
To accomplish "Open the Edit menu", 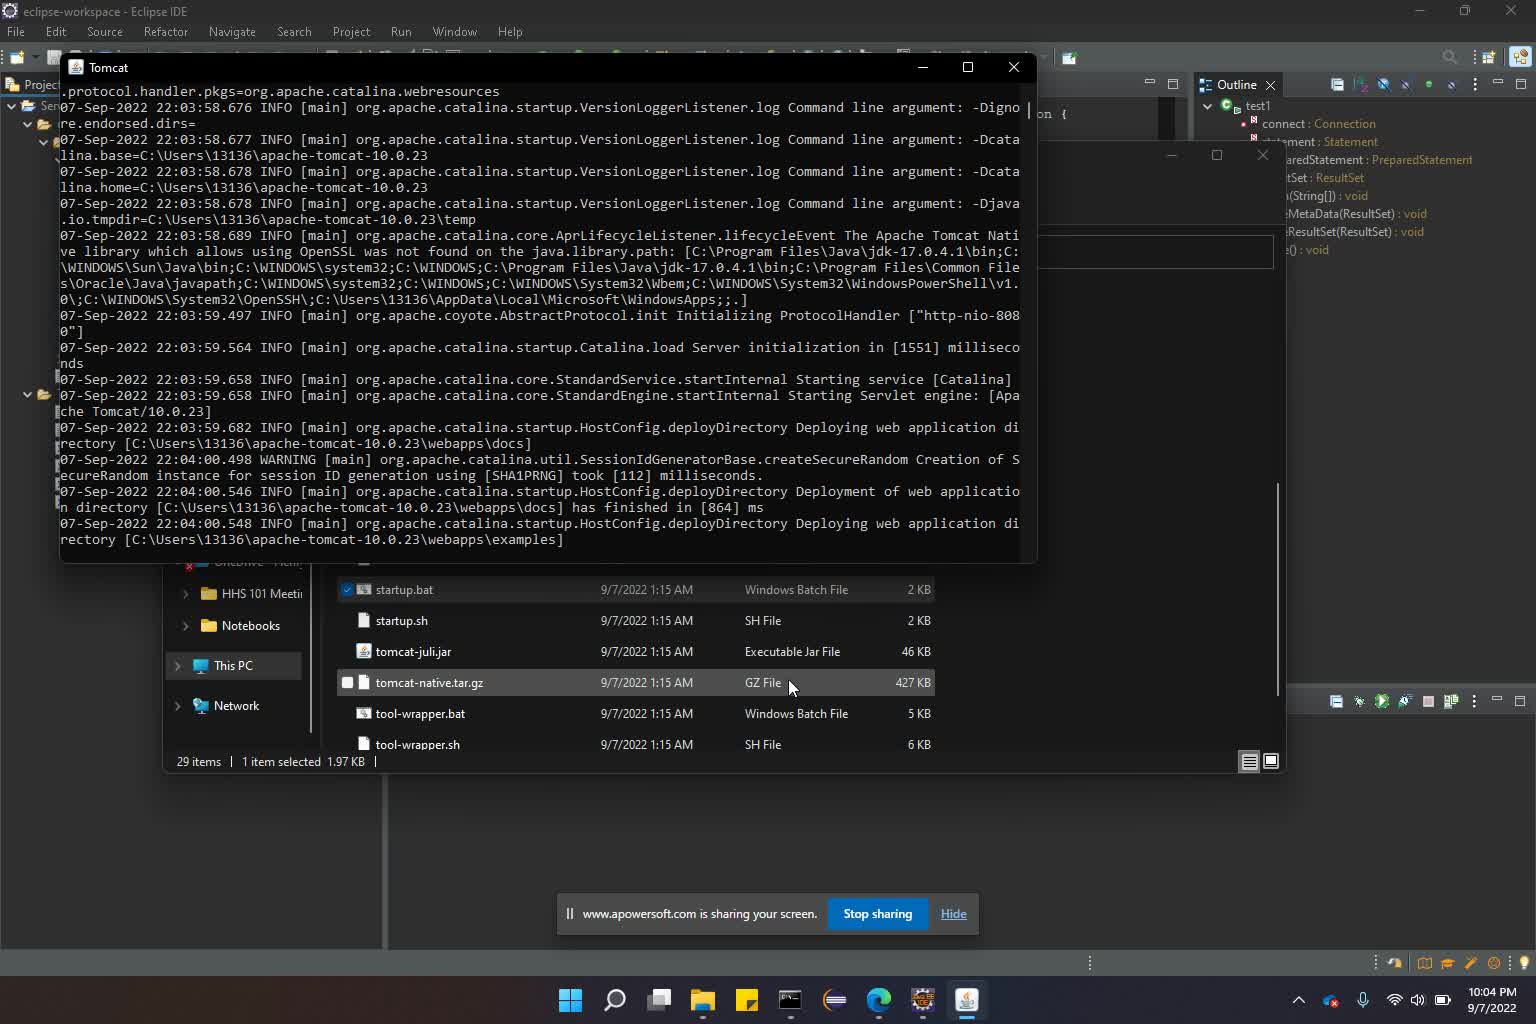I will (x=56, y=32).
